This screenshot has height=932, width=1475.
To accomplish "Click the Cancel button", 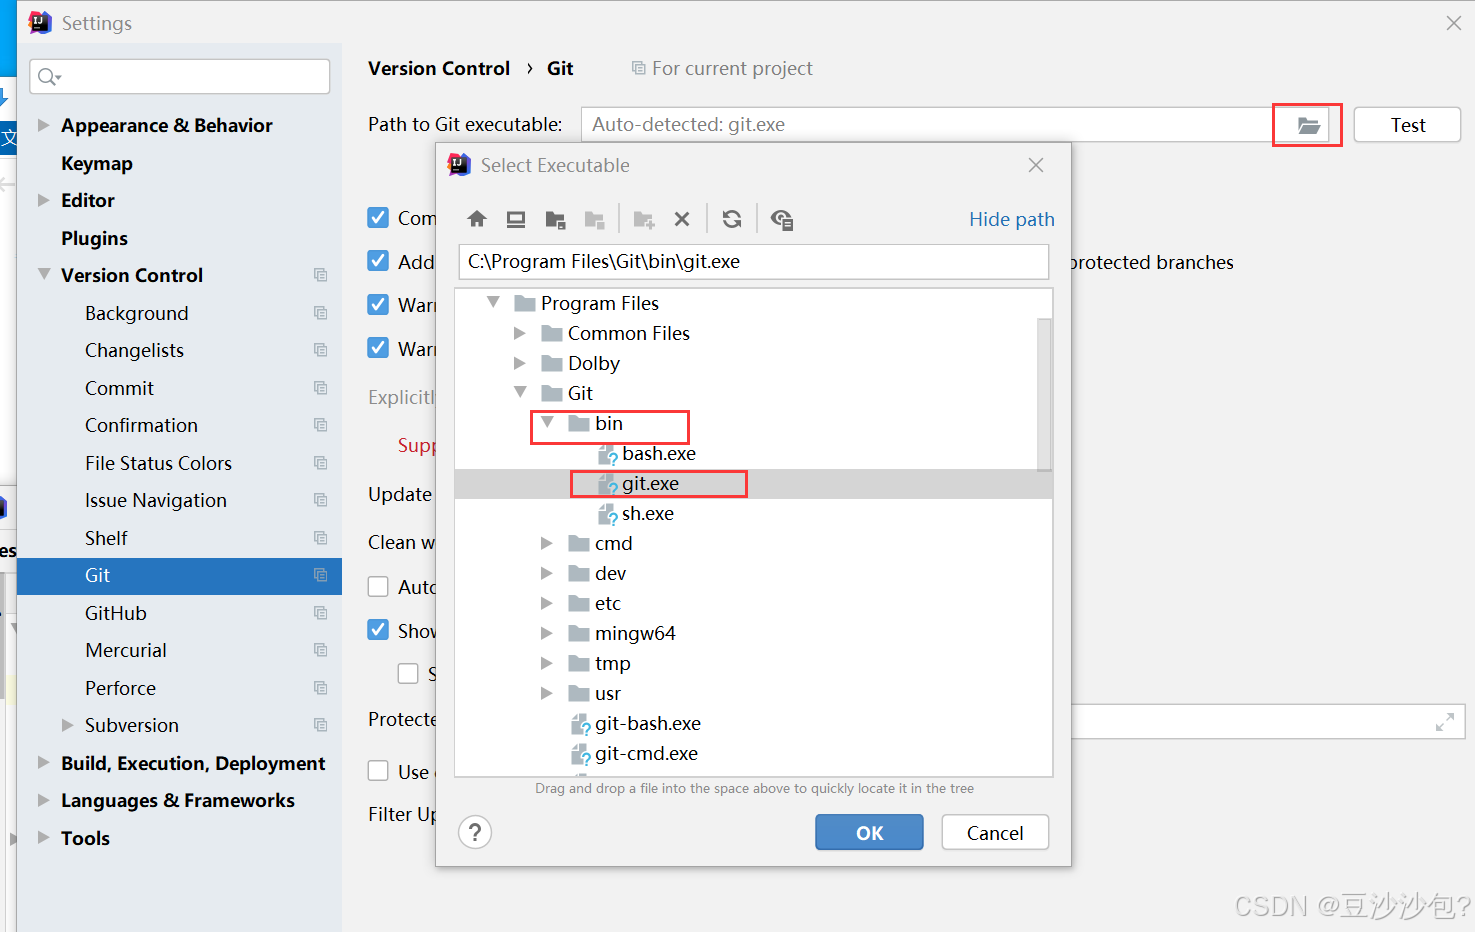I will click(995, 833).
